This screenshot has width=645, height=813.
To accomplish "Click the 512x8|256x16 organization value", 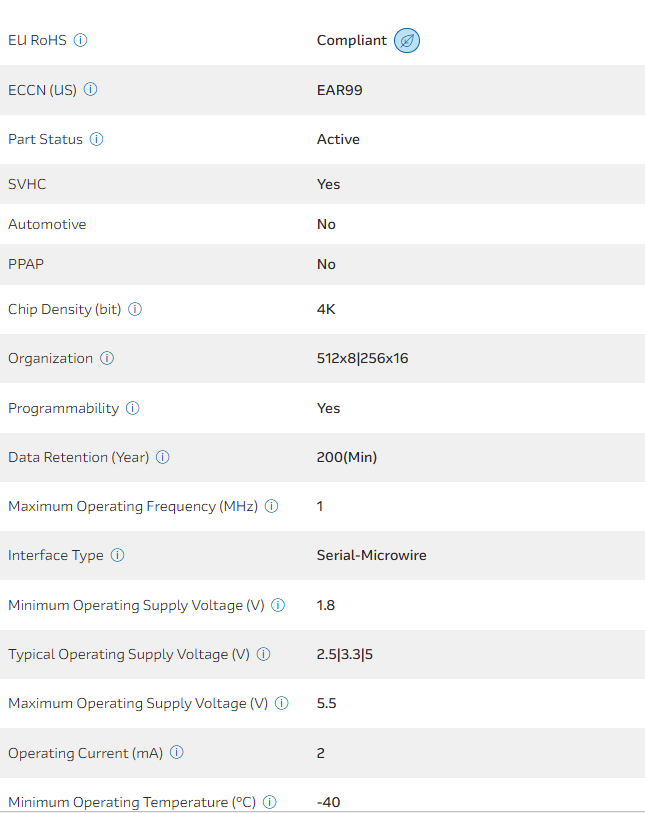I will (x=362, y=358).
